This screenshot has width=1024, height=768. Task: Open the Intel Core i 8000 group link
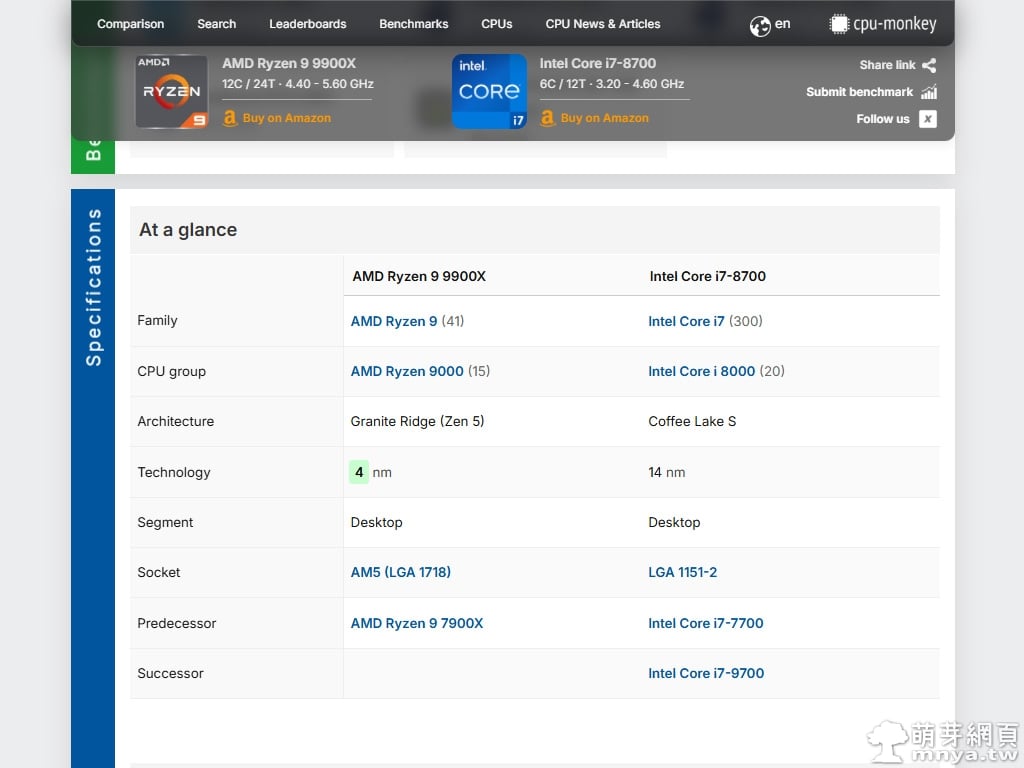(x=701, y=371)
